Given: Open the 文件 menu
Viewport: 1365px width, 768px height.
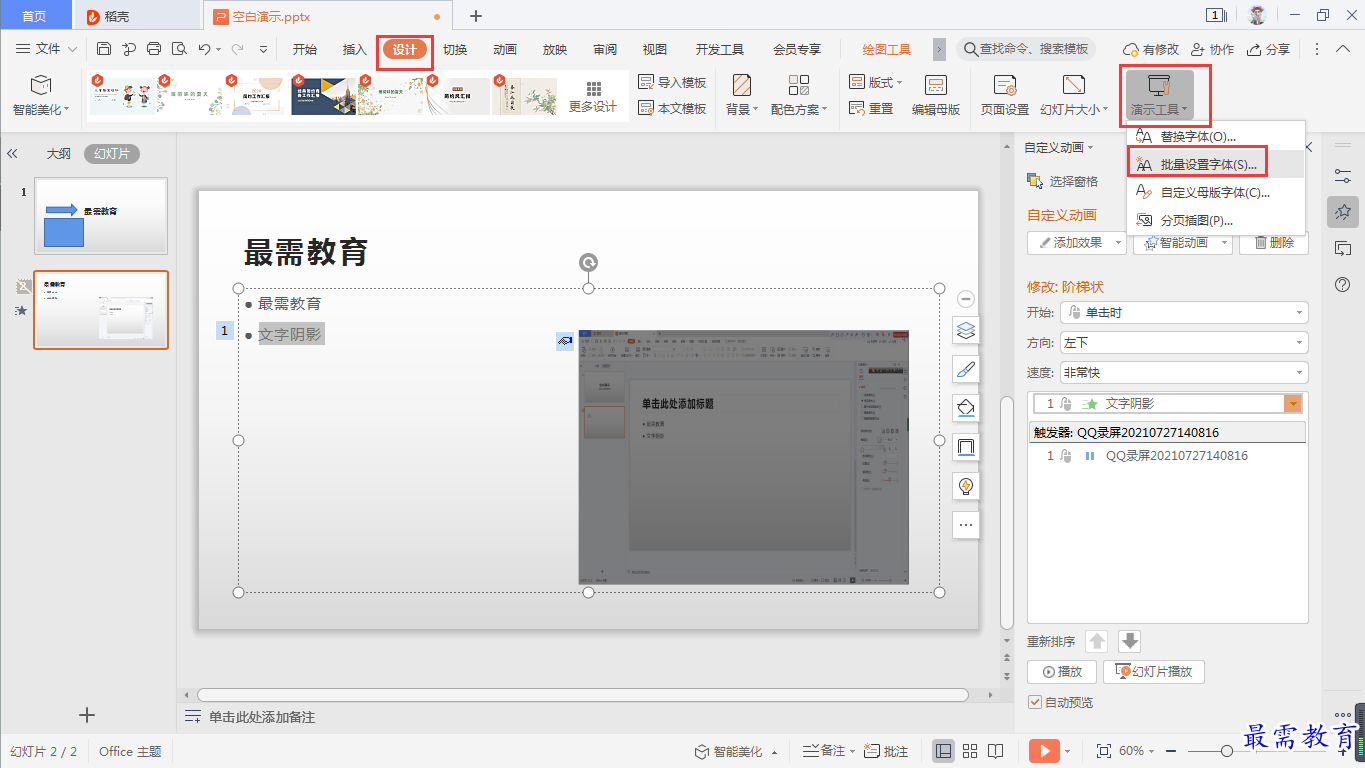Looking at the screenshot, I should [46, 49].
